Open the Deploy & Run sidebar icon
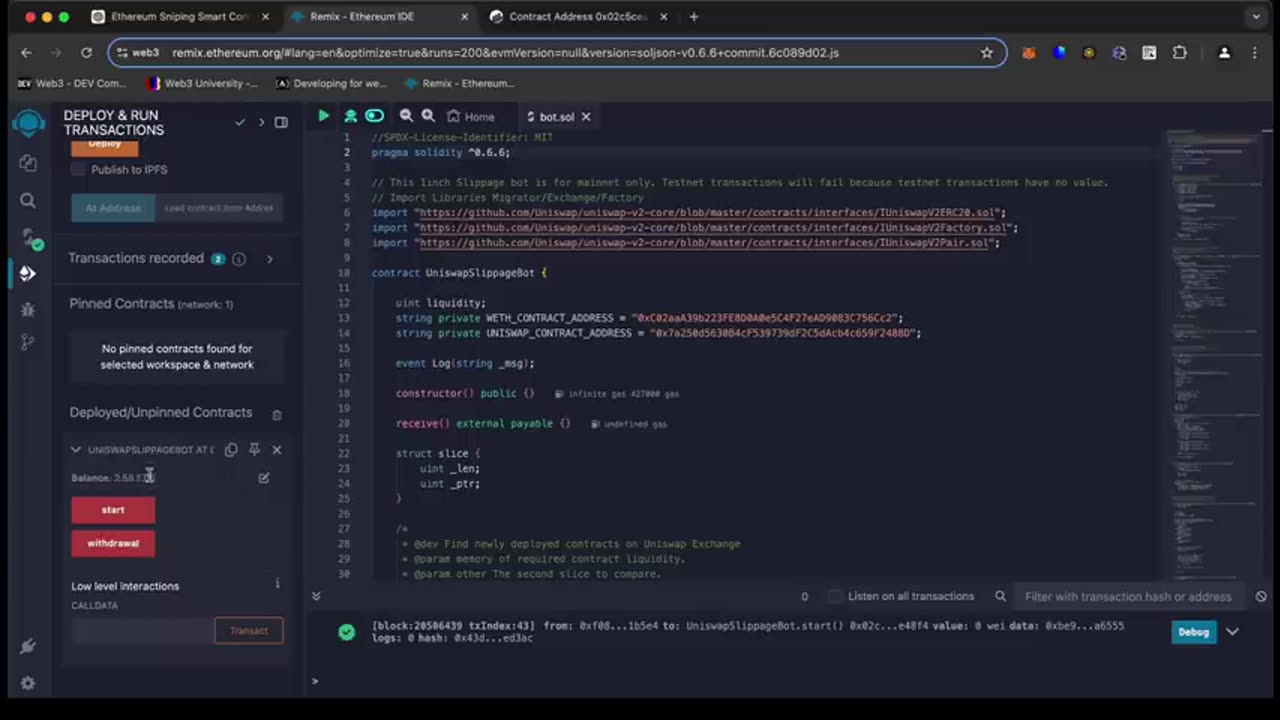The image size is (1280, 720). (x=28, y=273)
